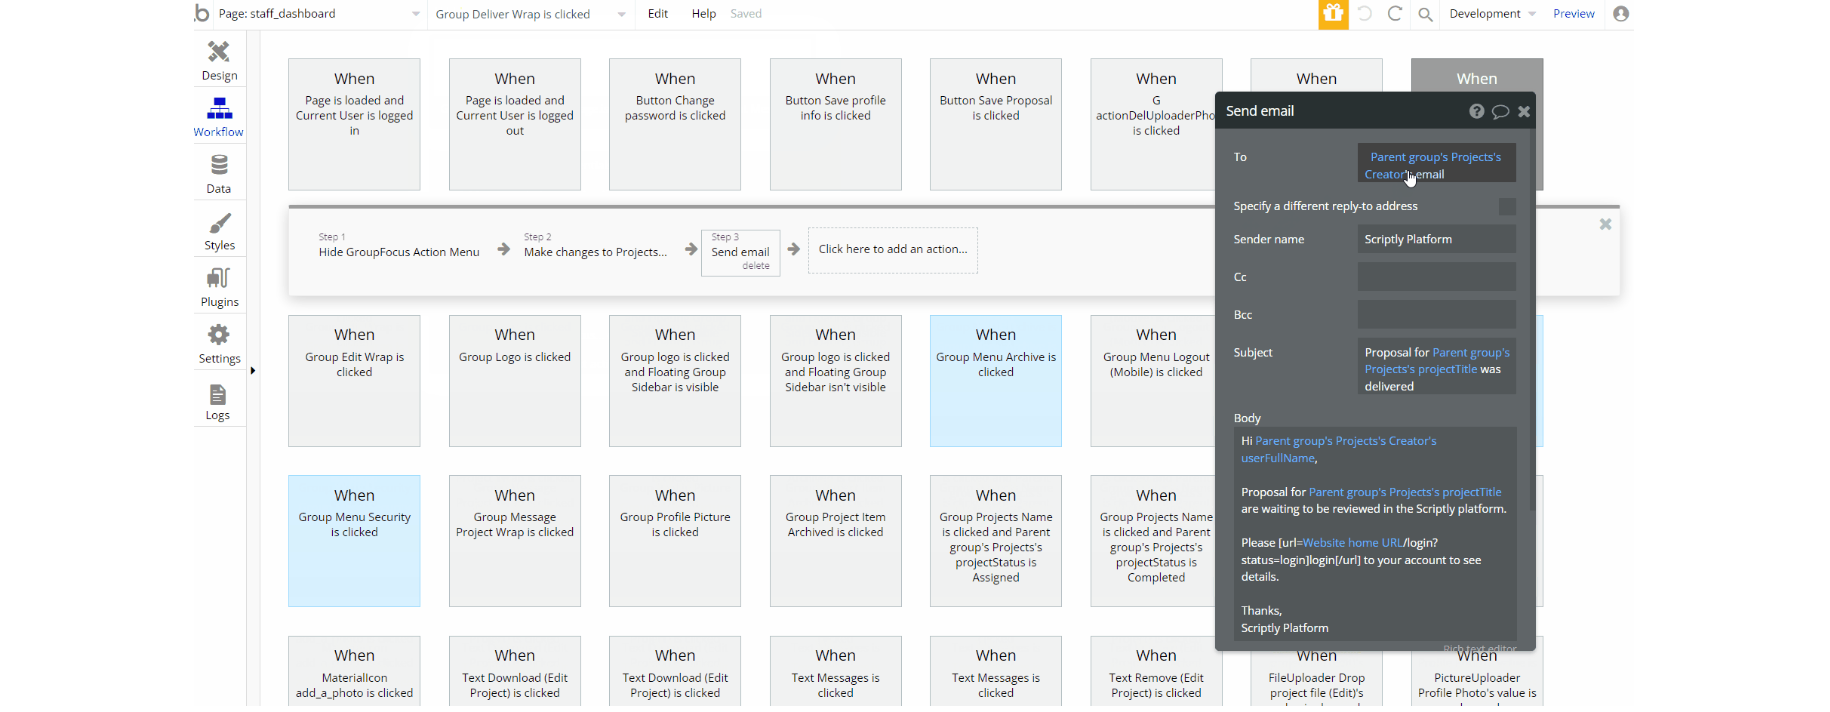Open the Help menu

(x=704, y=14)
